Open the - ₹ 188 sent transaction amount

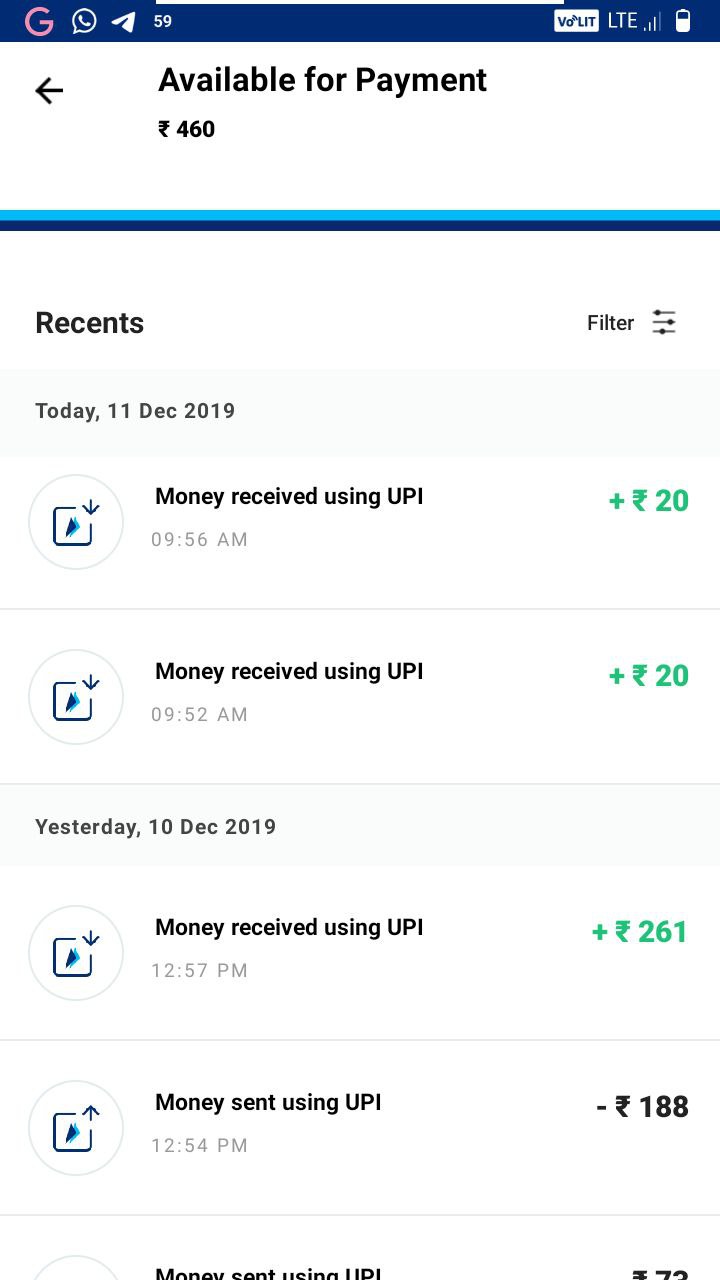pos(643,1107)
